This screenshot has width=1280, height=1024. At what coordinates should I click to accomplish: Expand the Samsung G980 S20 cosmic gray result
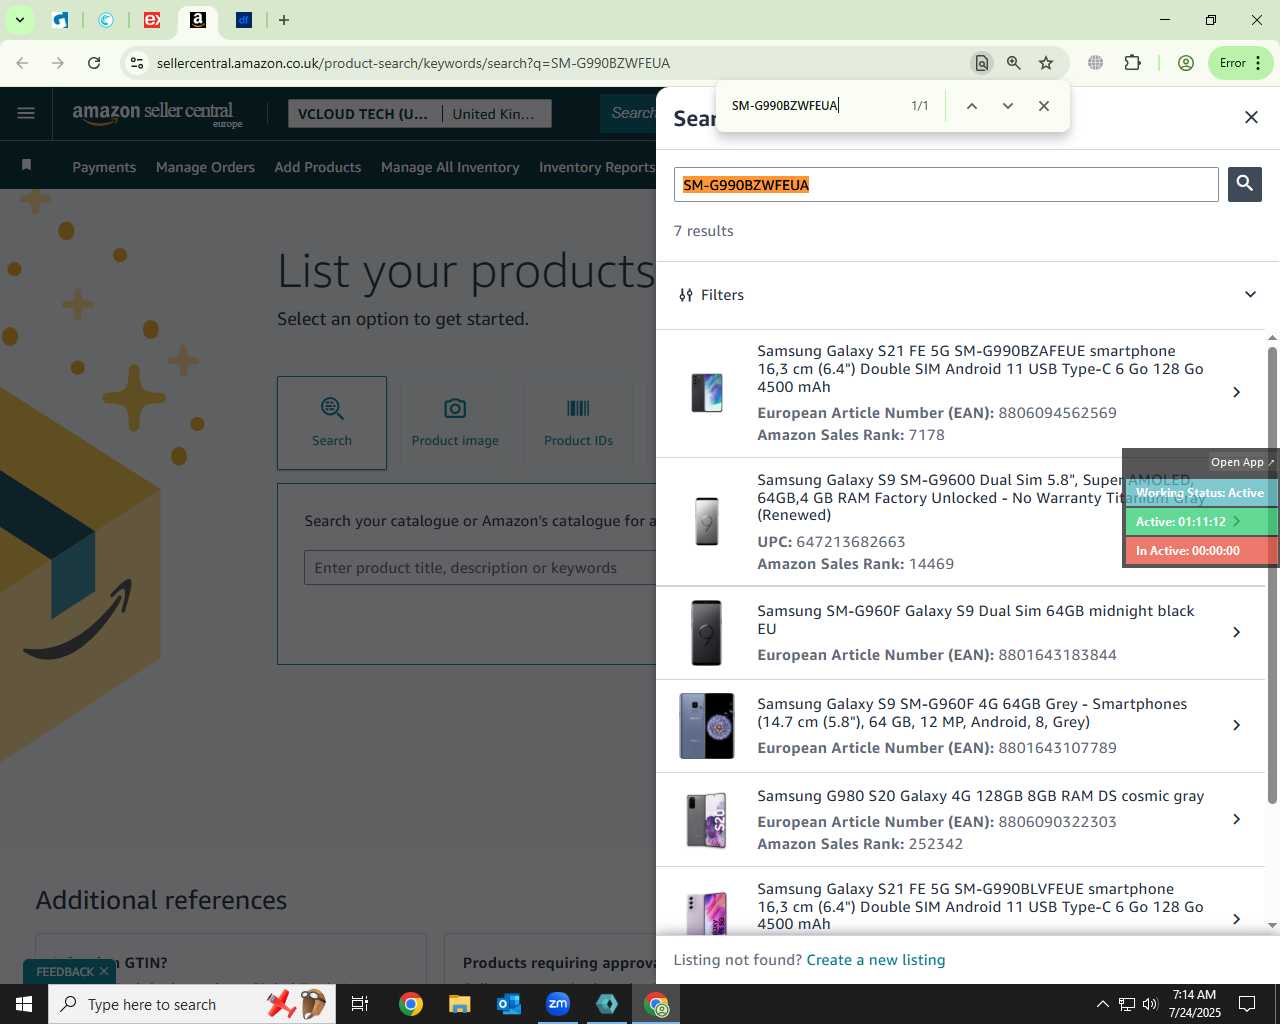1236,819
